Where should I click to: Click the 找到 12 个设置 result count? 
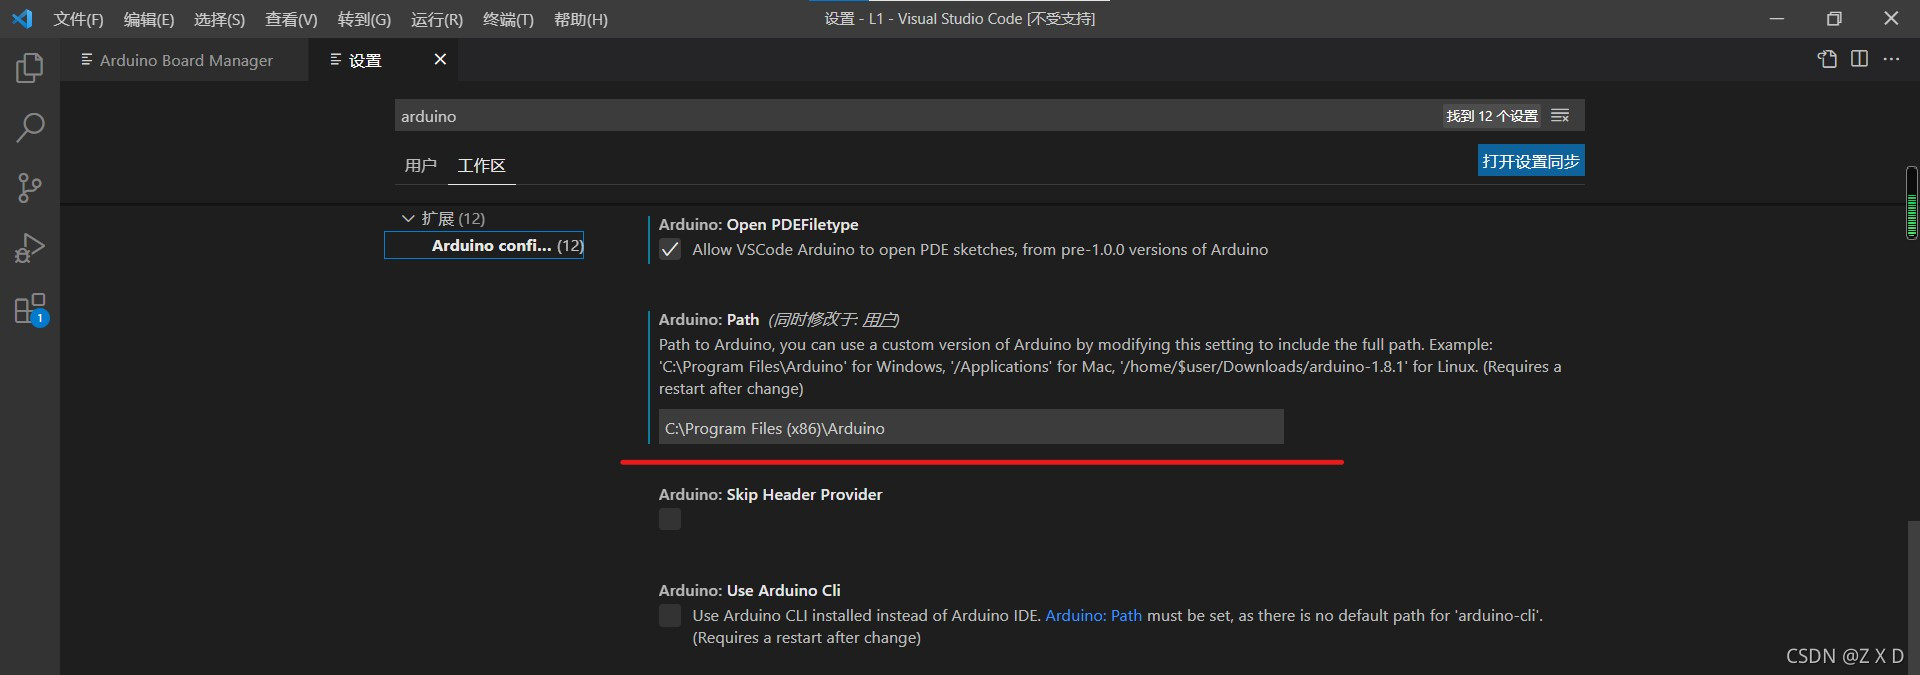pos(1492,116)
